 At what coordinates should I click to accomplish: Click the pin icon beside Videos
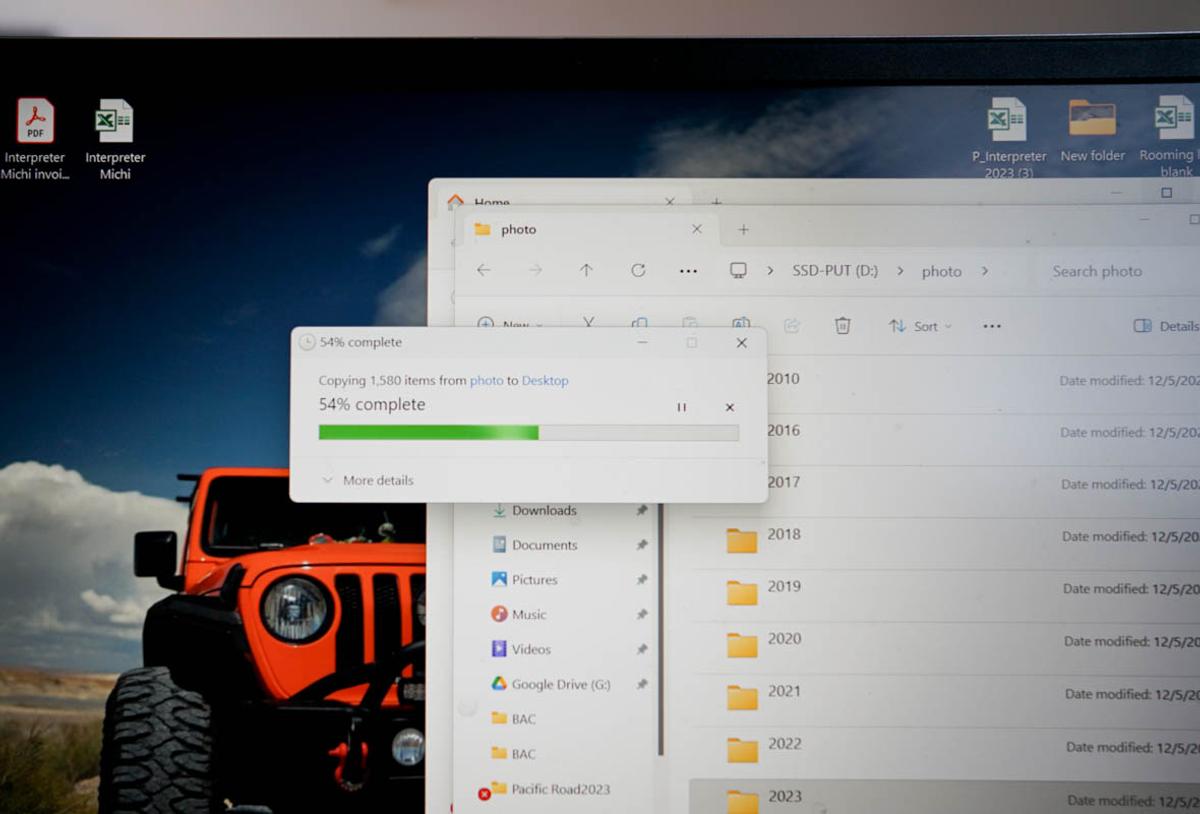click(x=641, y=650)
